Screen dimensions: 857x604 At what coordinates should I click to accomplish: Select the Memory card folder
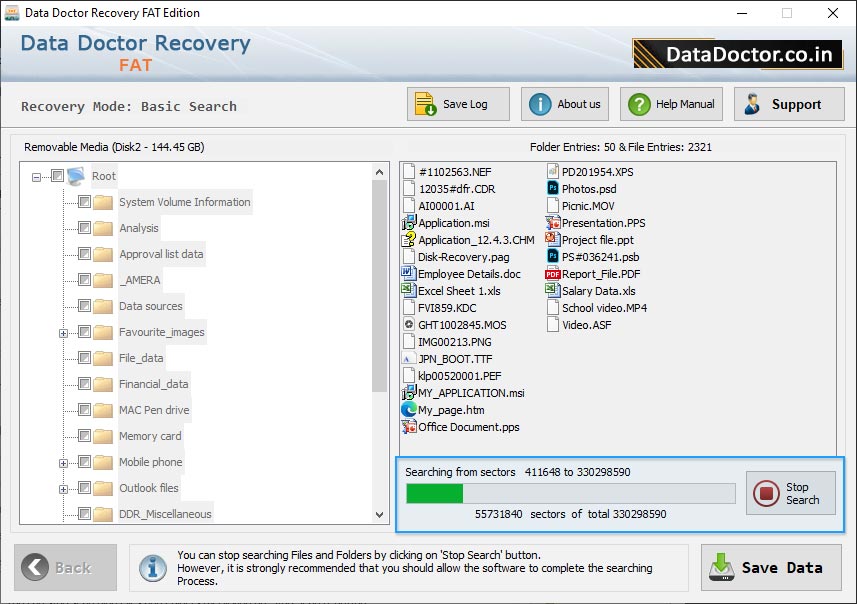pos(151,436)
